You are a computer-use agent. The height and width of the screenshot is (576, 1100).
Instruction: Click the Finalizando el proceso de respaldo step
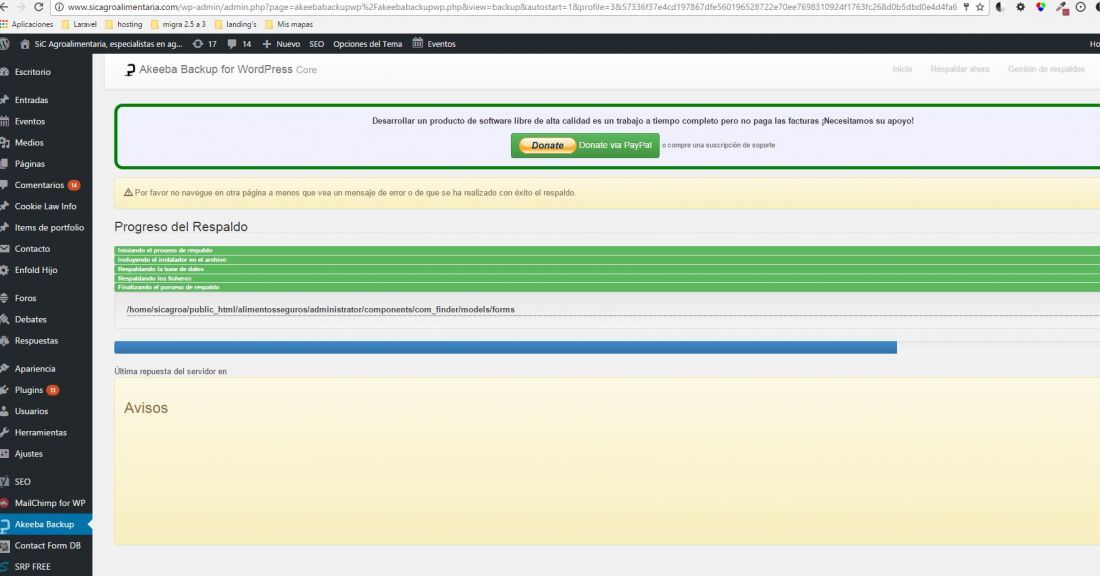pyautogui.click(x=607, y=287)
